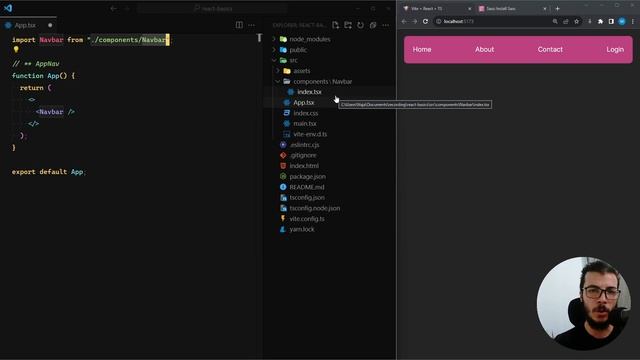
Task: Open tsconfig.node.json in the Explorer
Action: pos(315,208)
